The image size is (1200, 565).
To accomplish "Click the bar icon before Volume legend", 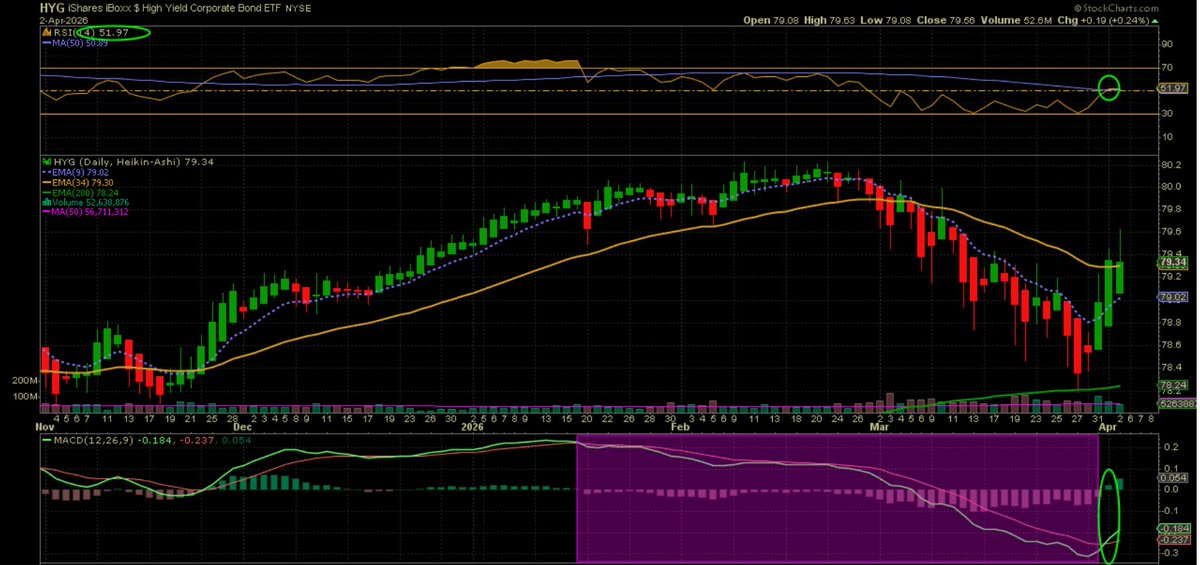I will pos(46,202).
